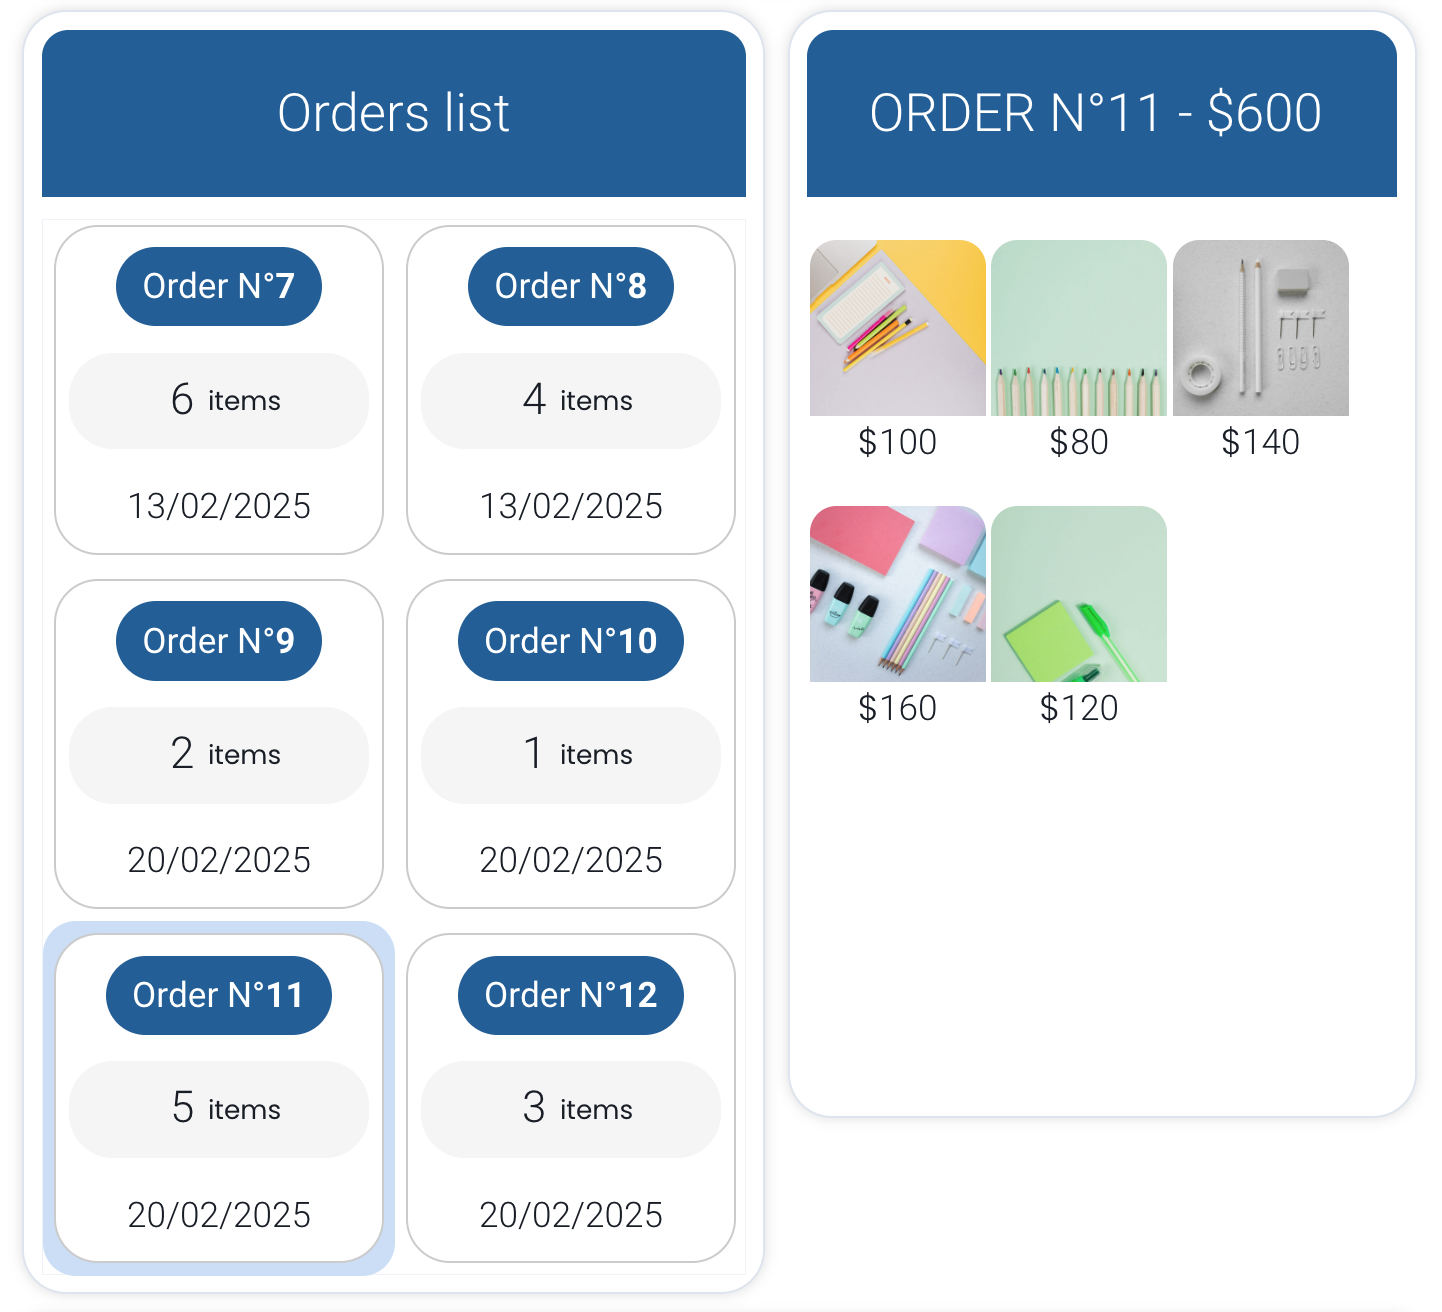Click the Order N°9 label
The height and width of the screenshot is (1312, 1442).
pyautogui.click(x=219, y=641)
